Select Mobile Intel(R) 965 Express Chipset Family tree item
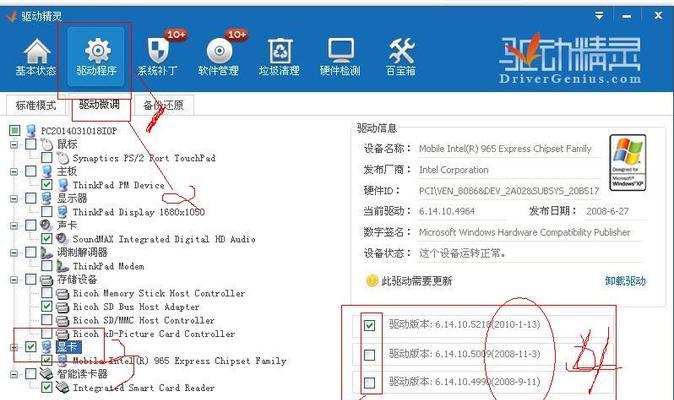The width and height of the screenshot is (674, 400). click(x=179, y=360)
